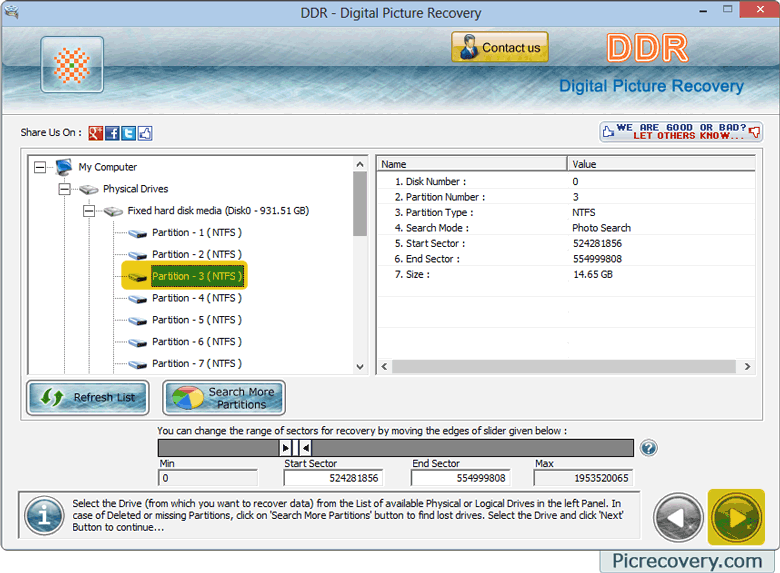
Task: Click the details table scroll-right arrow
Action: (x=747, y=367)
